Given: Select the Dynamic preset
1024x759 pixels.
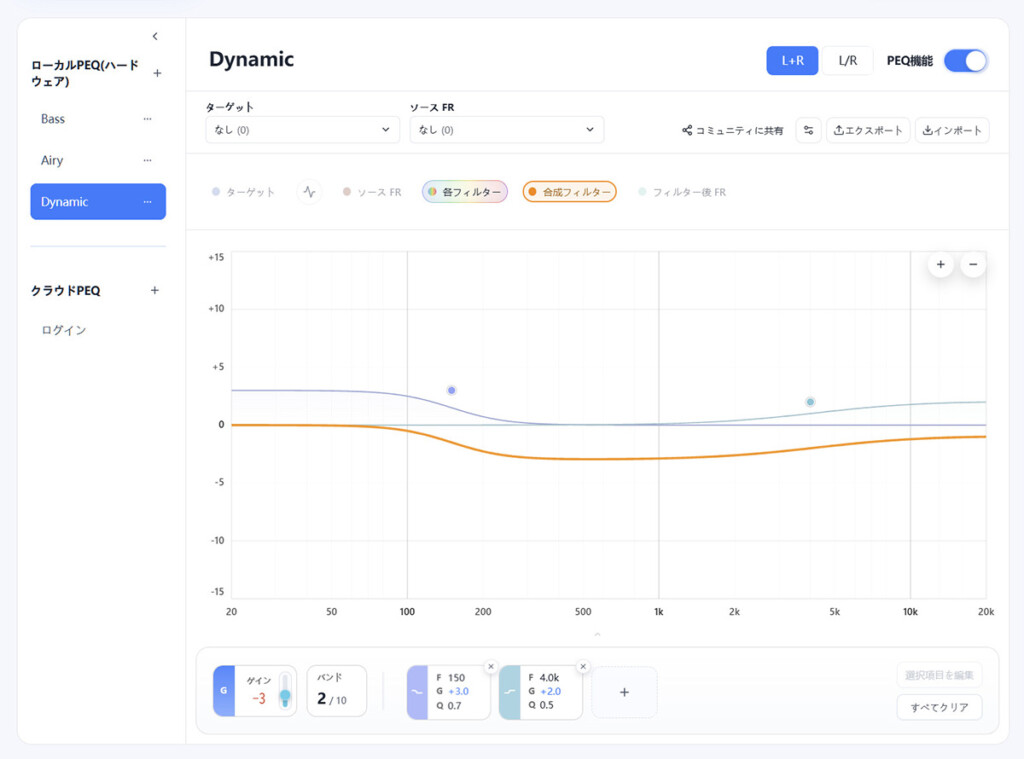Looking at the screenshot, I should click(98, 202).
